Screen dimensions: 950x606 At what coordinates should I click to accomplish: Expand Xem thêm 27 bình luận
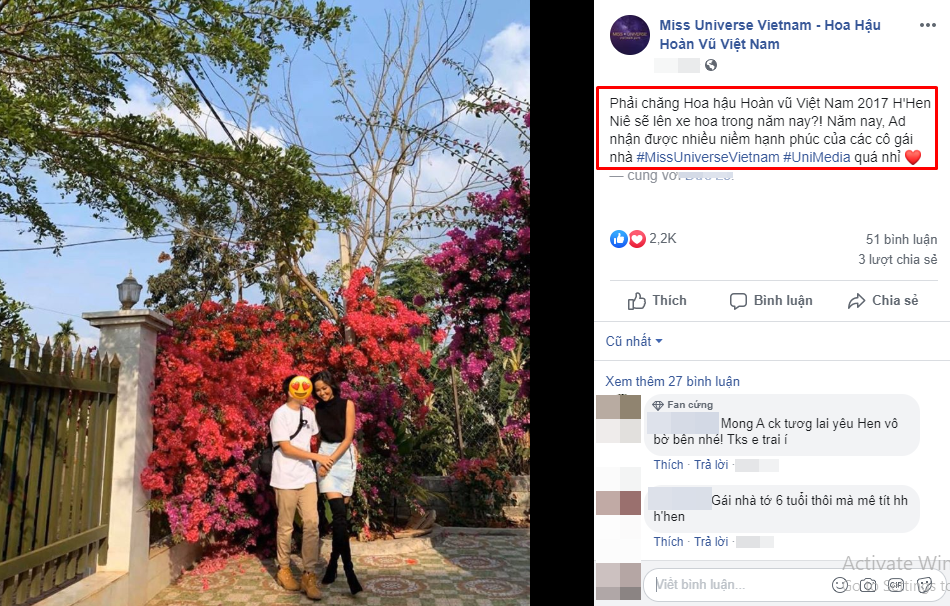point(673,381)
